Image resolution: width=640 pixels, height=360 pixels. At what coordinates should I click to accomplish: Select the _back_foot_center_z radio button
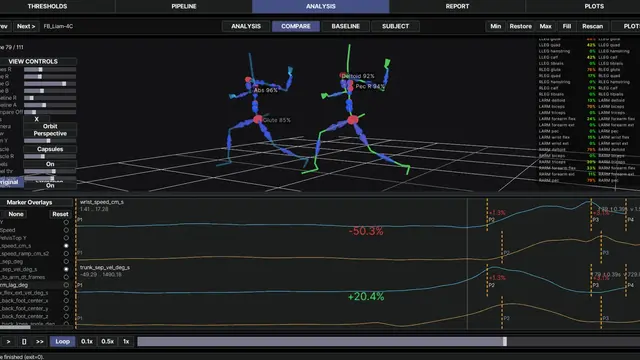point(66,316)
